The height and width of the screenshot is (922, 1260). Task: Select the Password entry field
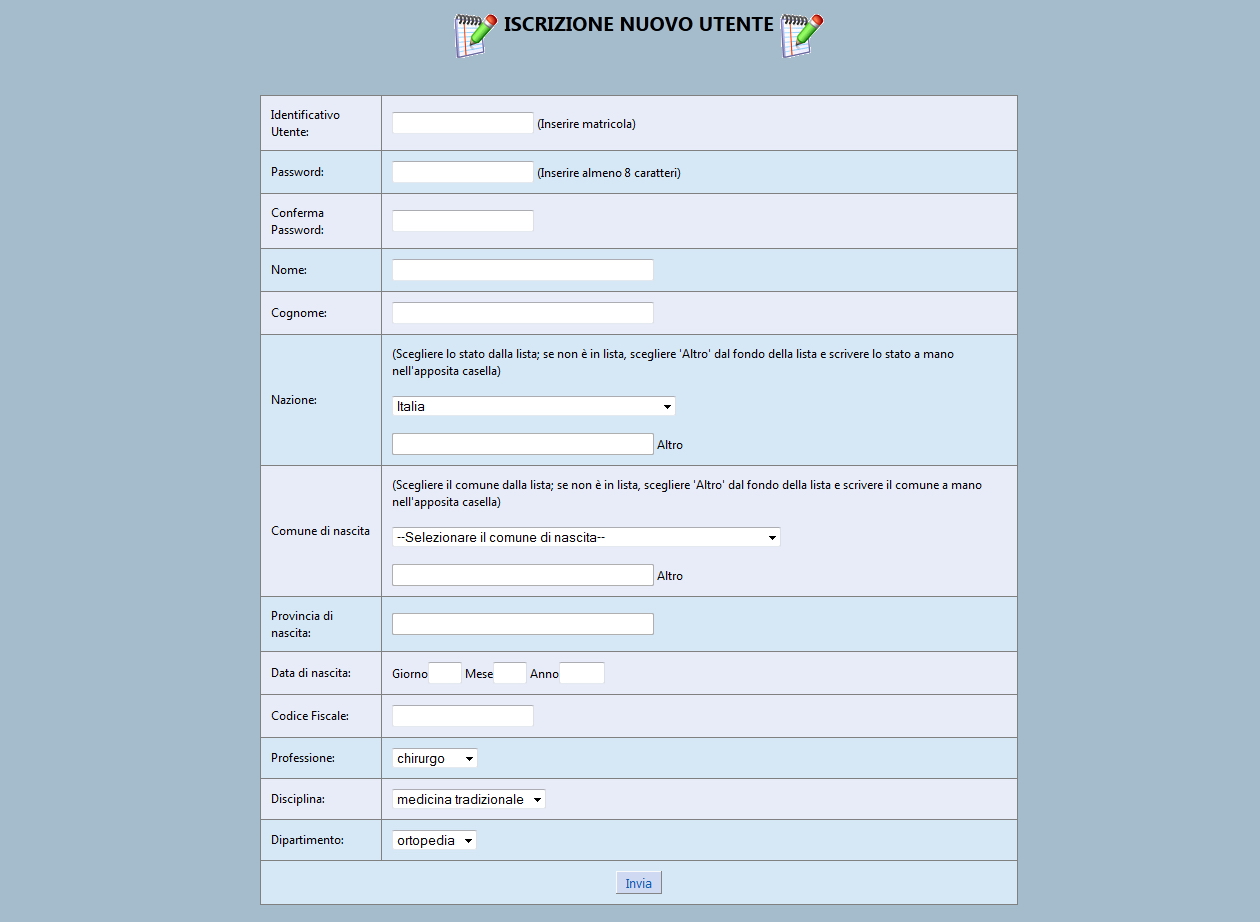tap(462, 171)
